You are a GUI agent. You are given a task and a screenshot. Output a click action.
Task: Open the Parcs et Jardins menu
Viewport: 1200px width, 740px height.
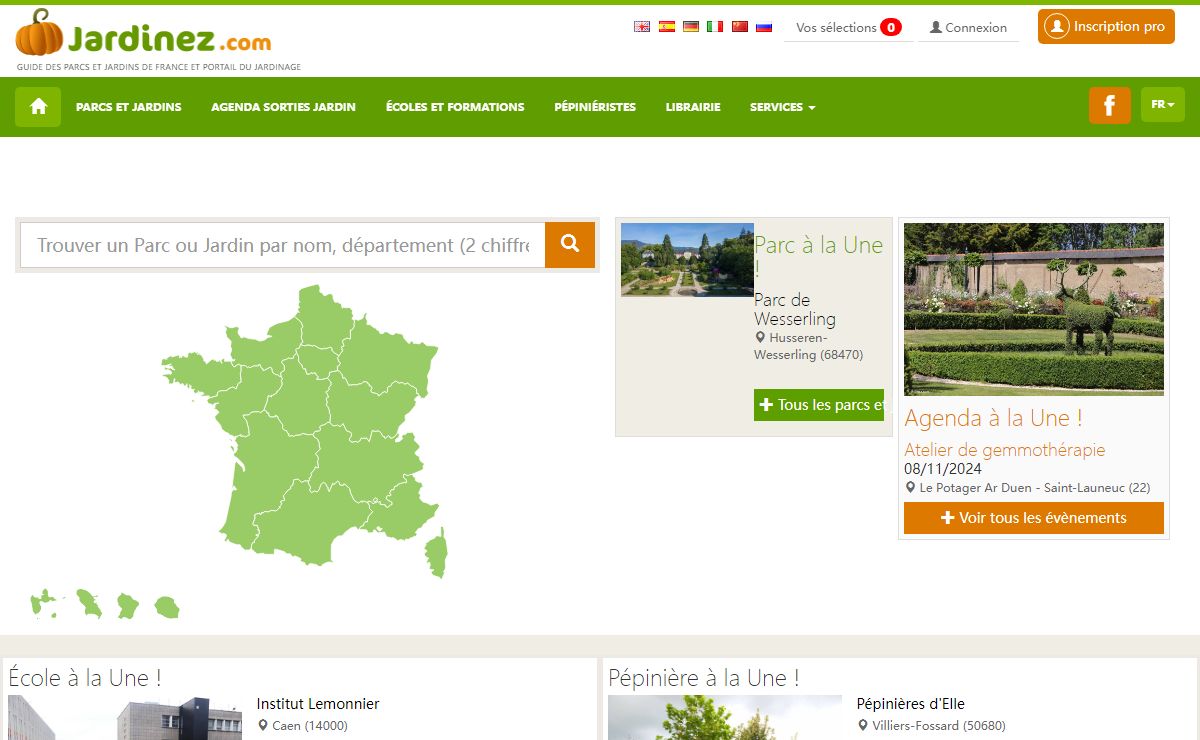129,107
